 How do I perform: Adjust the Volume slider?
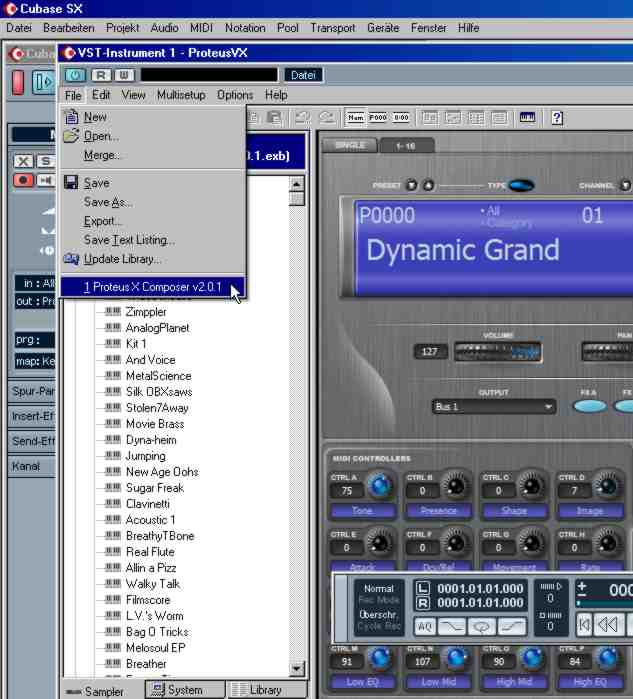[x=498, y=351]
